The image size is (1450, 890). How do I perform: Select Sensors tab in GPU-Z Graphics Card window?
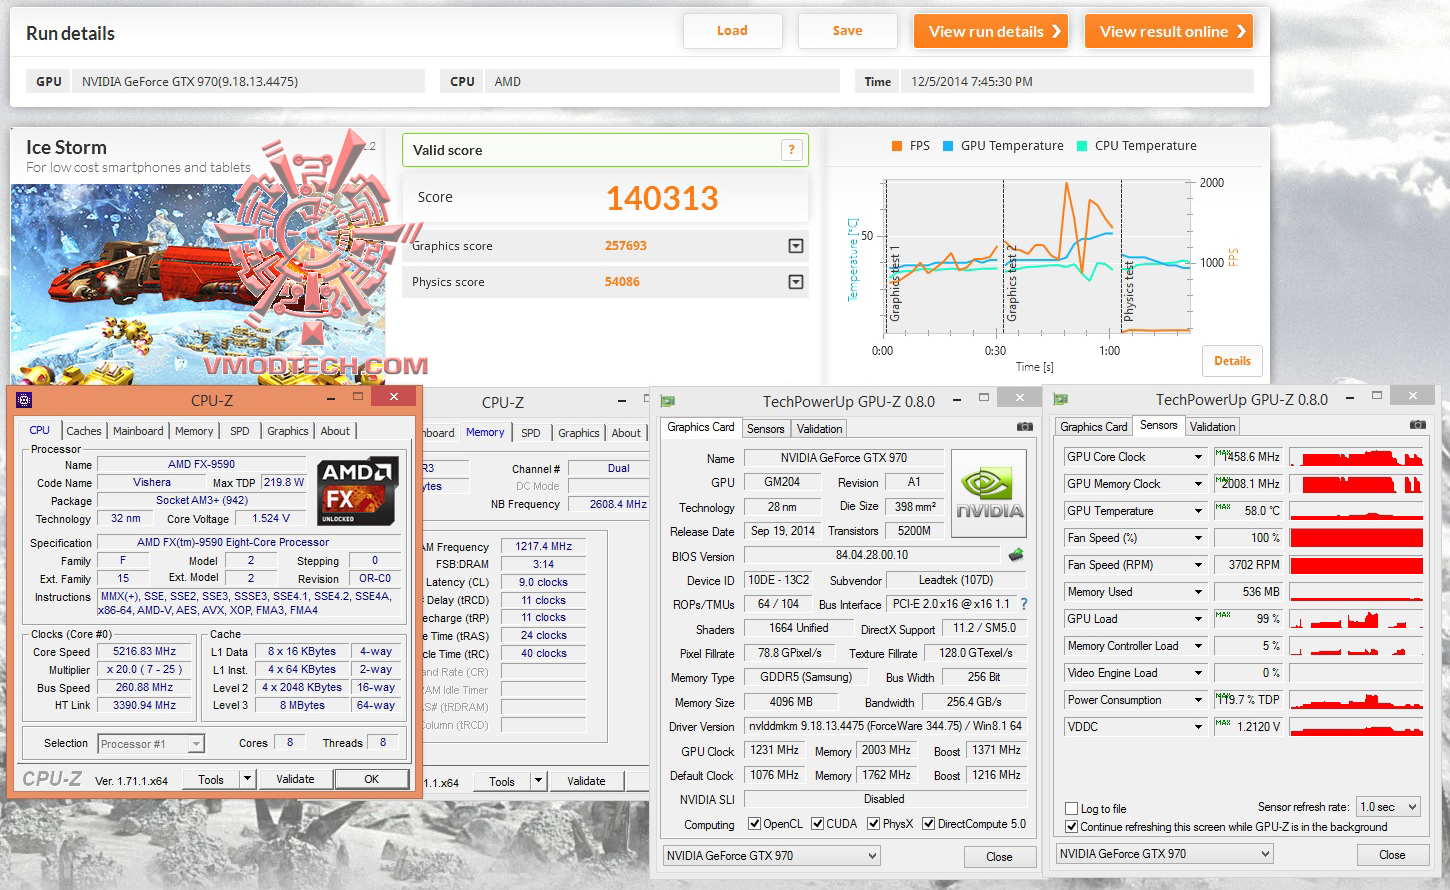pyautogui.click(x=766, y=429)
